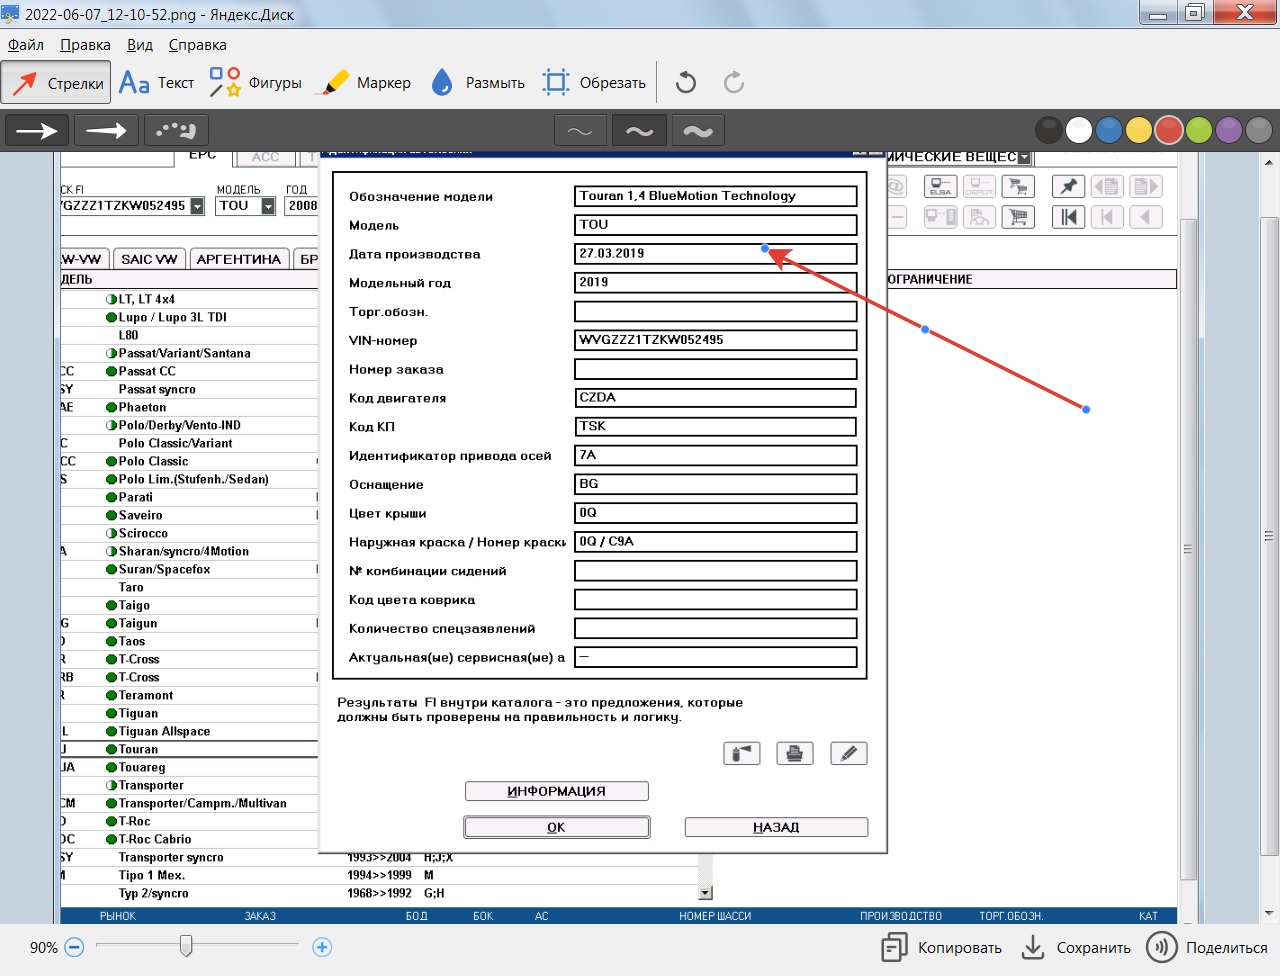The width and height of the screenshot is (1280, 976).
Task: Zoom out with the minus button
Action: [74, 947]
